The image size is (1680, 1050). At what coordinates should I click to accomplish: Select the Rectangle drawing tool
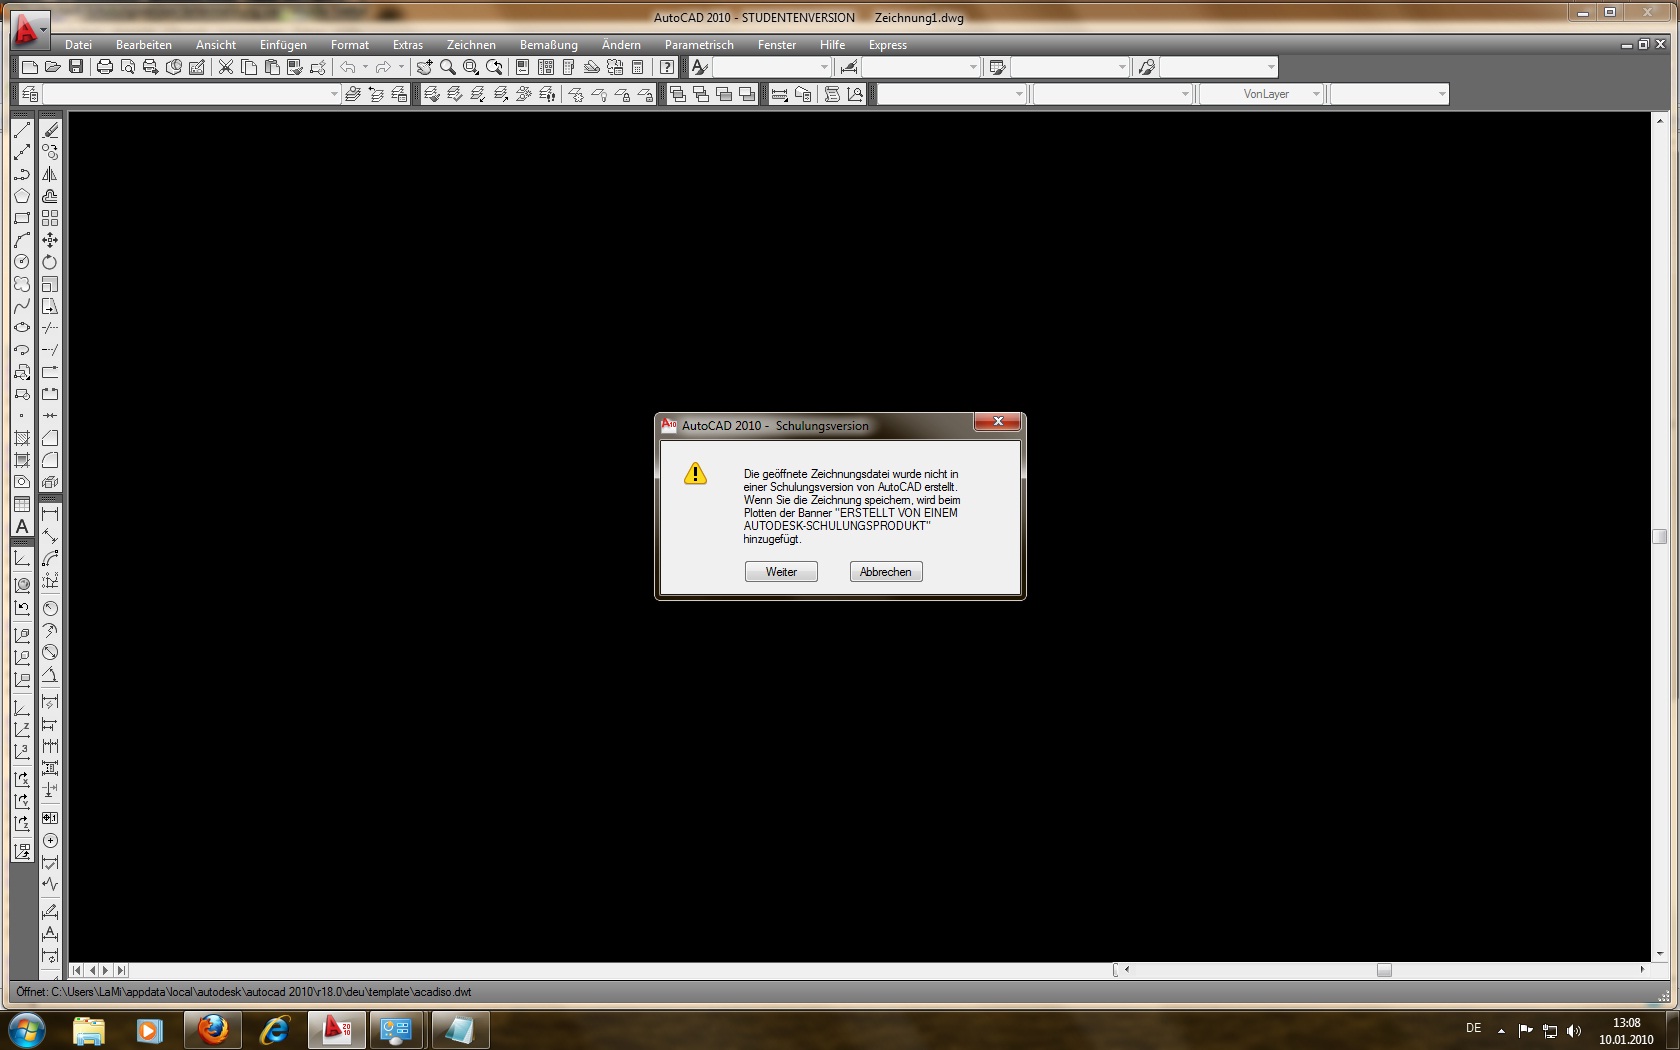coord(22,218)
